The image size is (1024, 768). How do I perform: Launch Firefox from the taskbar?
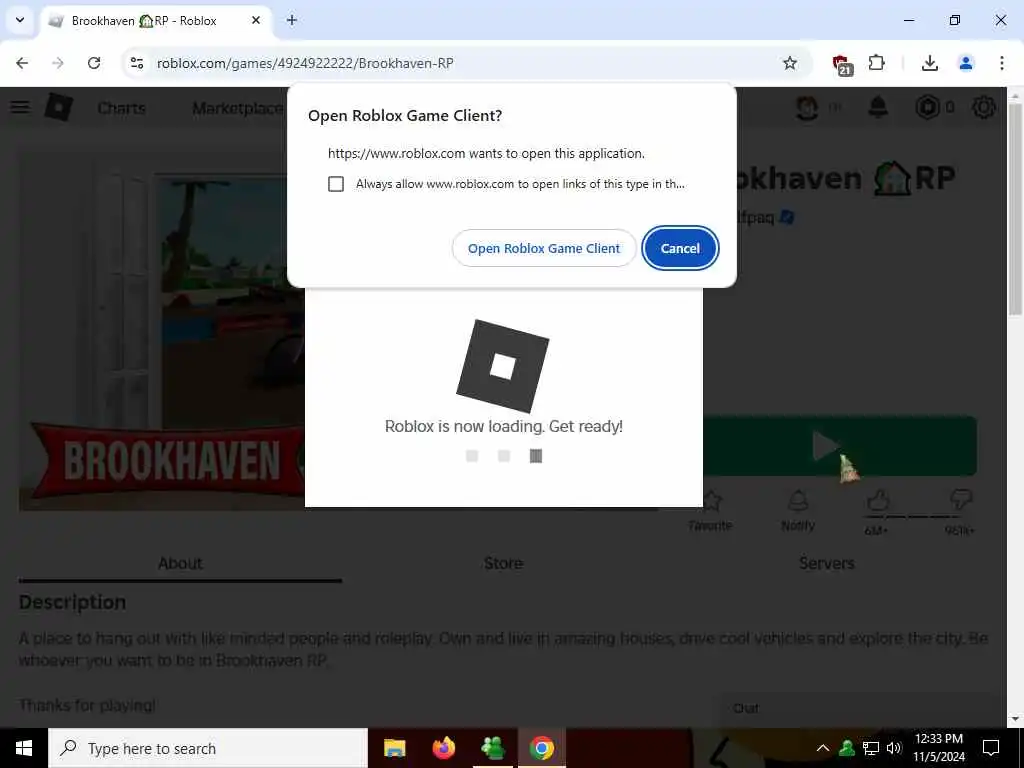(x=443, y=748)
